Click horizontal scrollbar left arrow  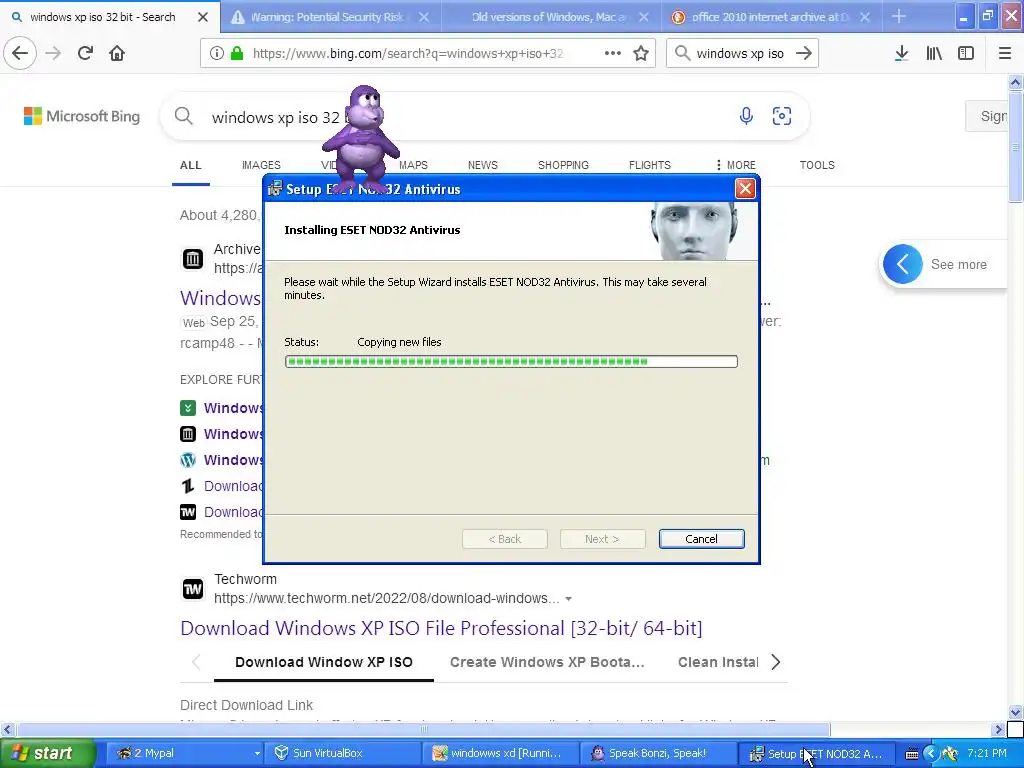[7, 729]
